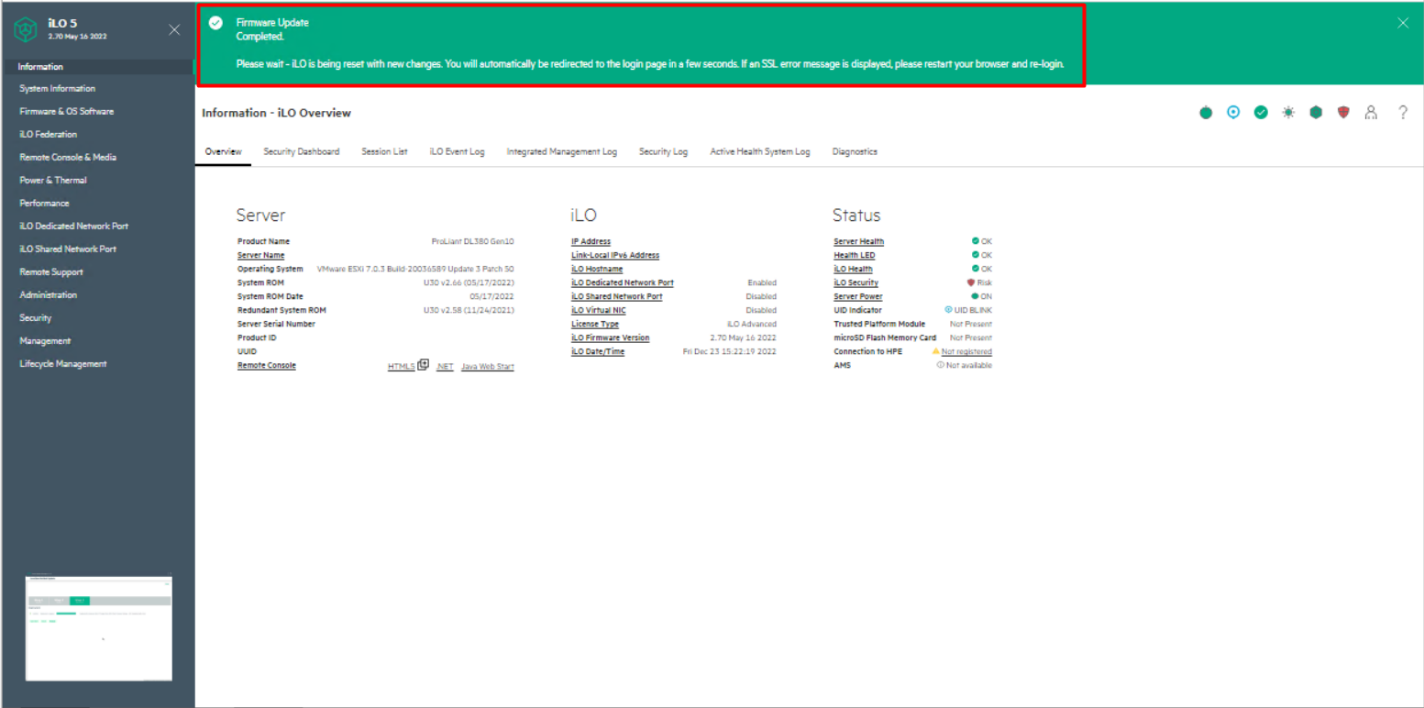
Task: Go to Remote Support
Action: click(51, 272)
